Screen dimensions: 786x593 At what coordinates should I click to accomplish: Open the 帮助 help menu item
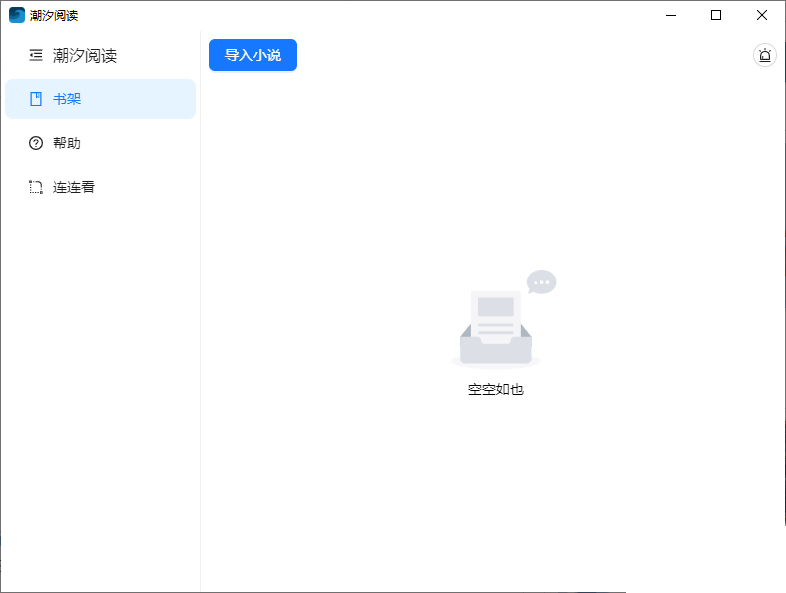click(x=100, y=143)
